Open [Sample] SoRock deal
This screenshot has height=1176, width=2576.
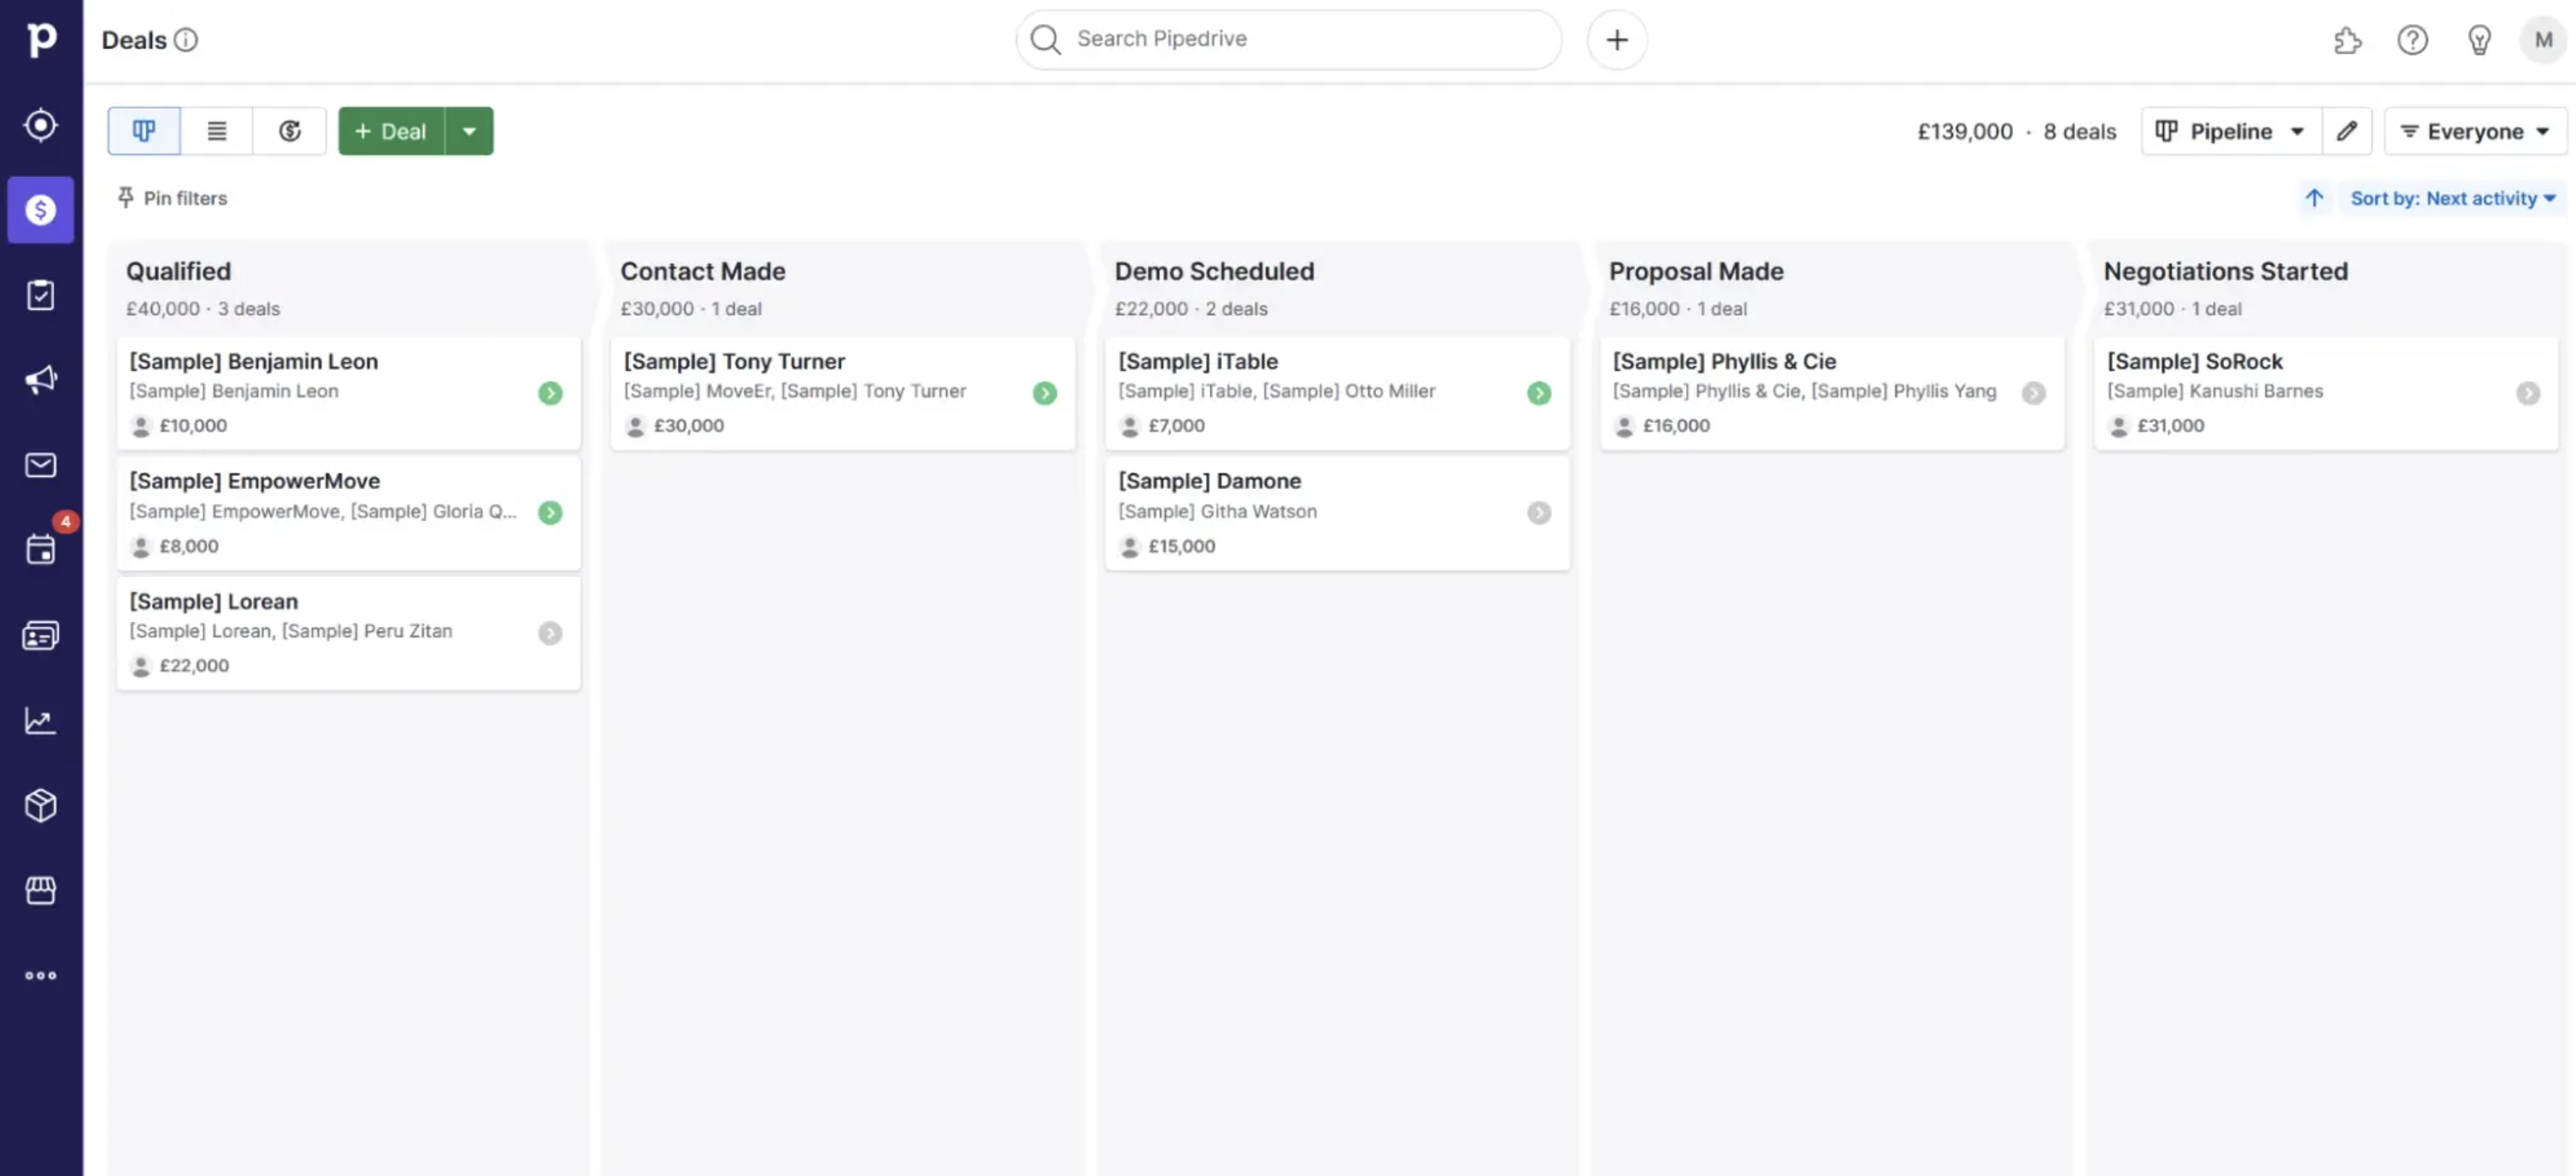pos(2326,393)
